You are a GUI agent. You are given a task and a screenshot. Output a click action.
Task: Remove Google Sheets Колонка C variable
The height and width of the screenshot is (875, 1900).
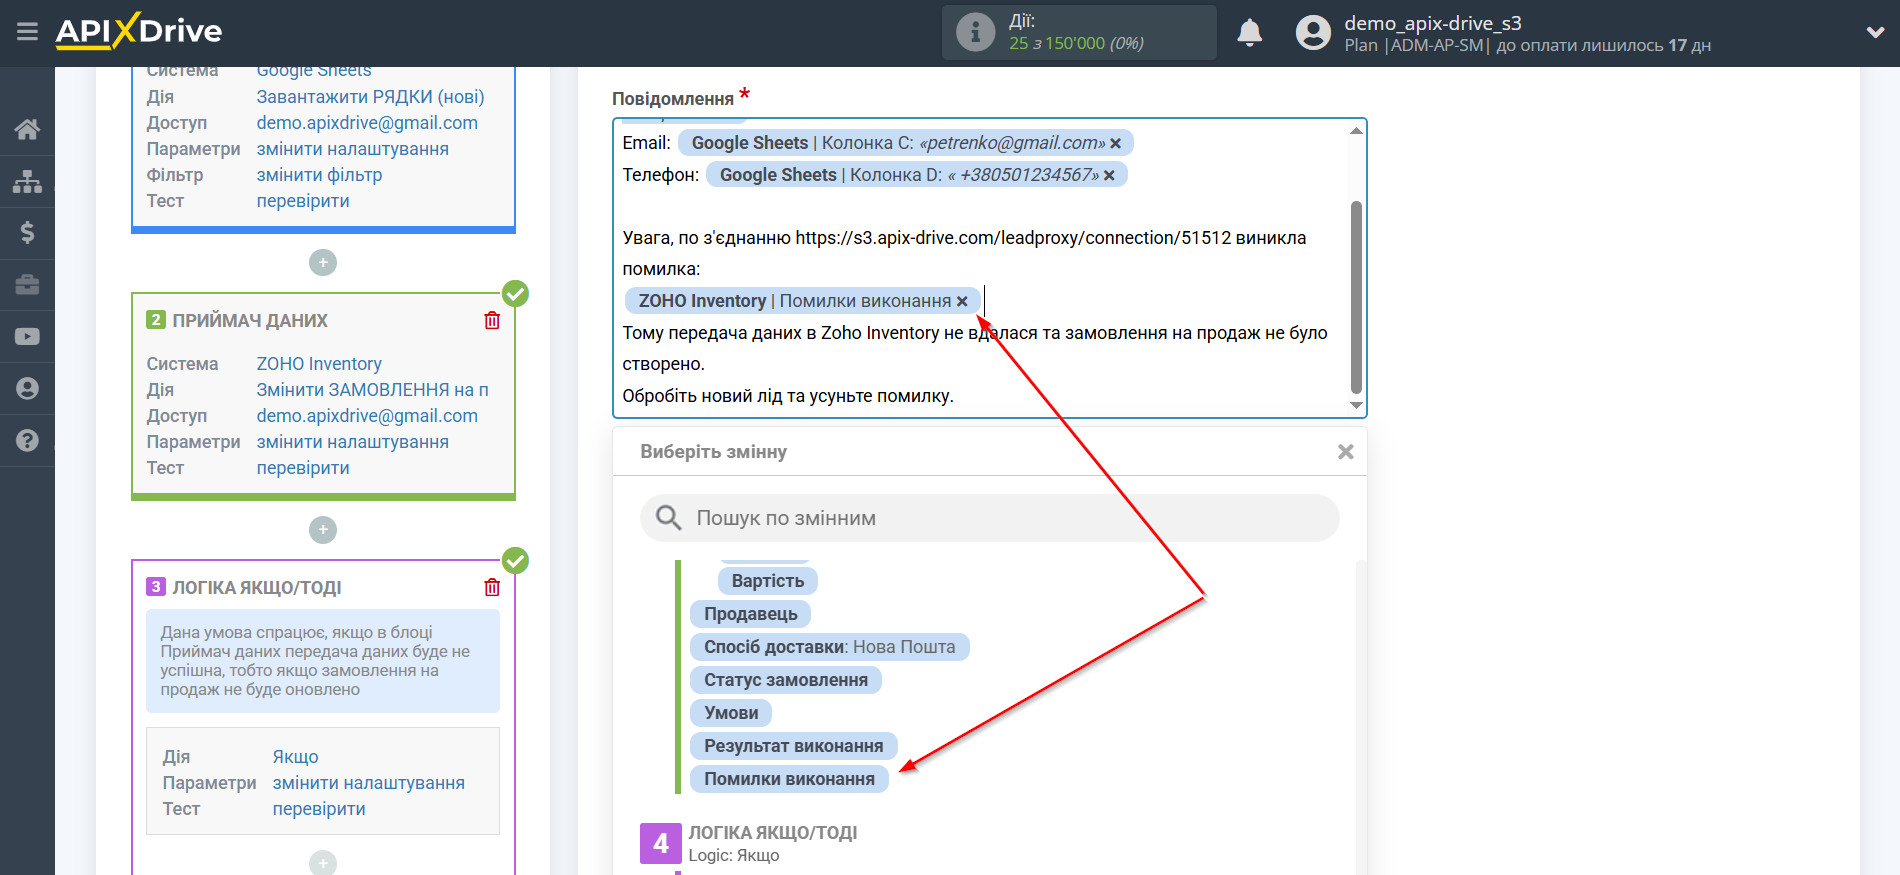[1116, 143]
